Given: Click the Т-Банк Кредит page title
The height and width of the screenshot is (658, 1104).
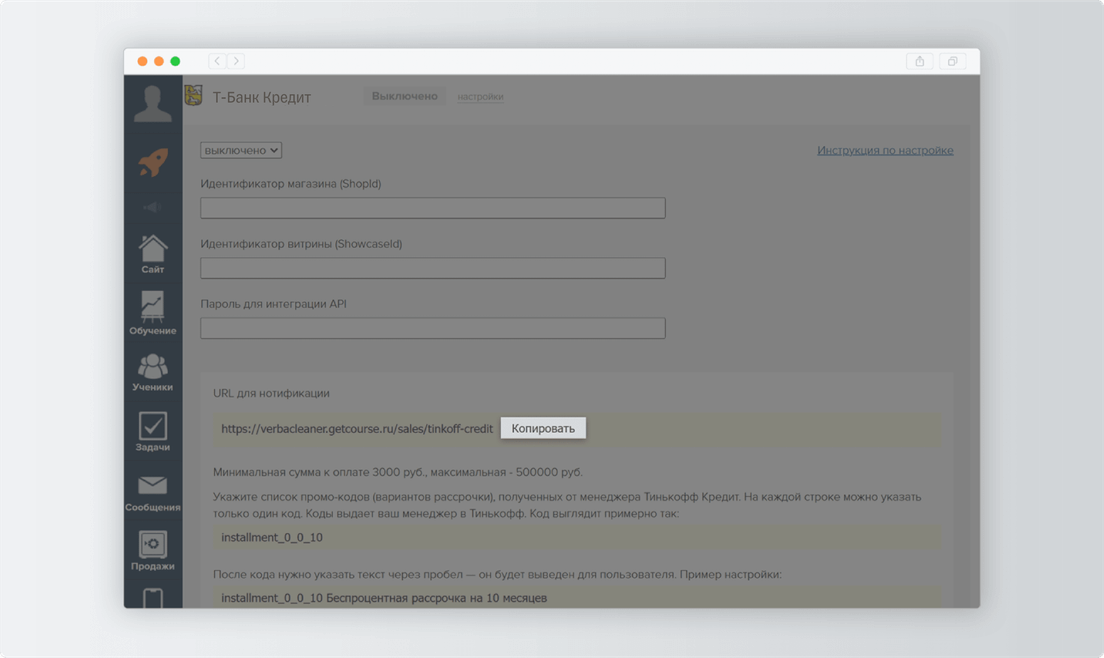Looking at the screenshot, I should [x=262, y=97].
